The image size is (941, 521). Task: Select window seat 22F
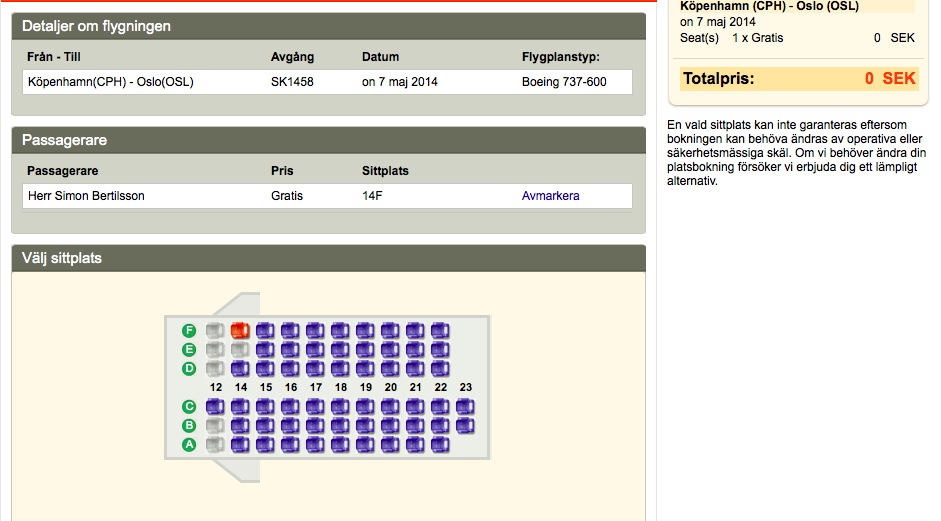[x=440, y=330]
